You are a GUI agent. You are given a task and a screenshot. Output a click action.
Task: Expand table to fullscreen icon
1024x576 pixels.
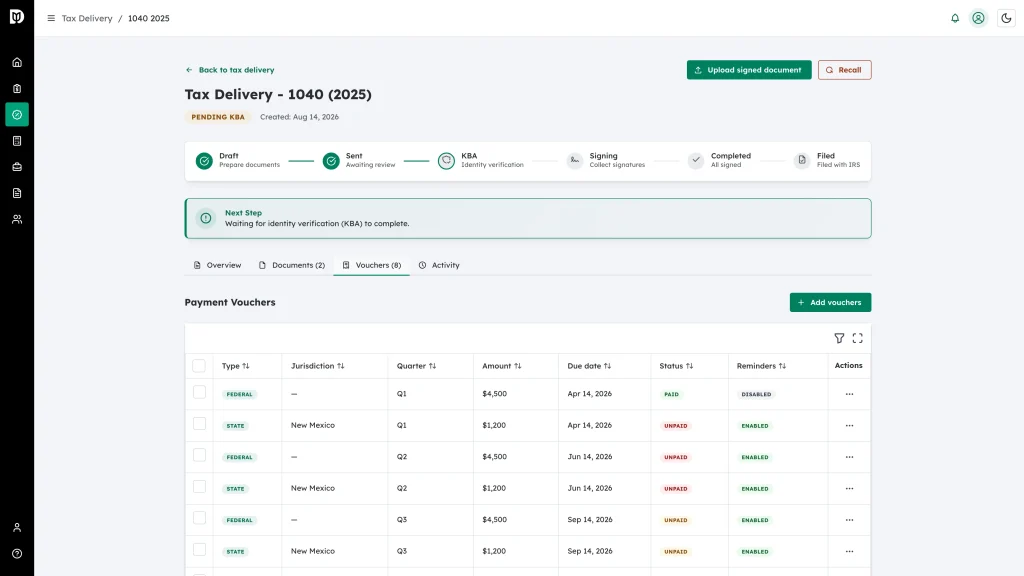point(857,338)
